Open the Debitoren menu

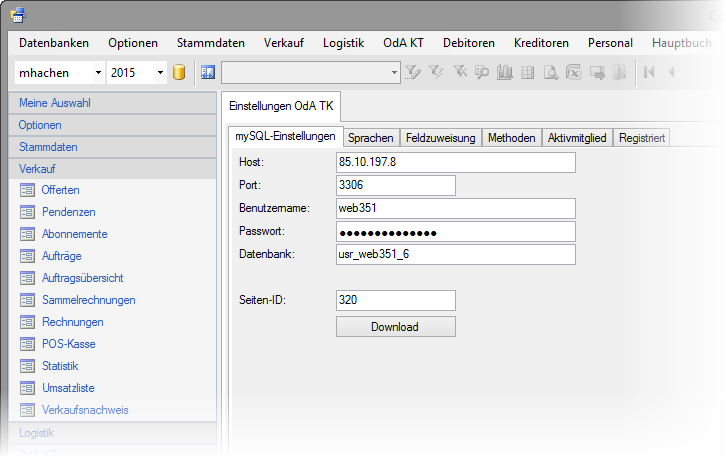(x=468, y=43)
